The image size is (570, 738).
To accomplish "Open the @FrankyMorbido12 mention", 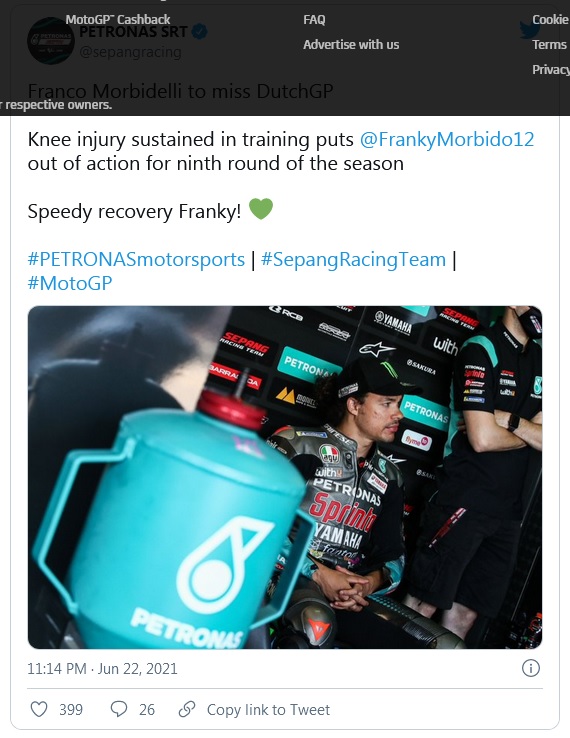I will 447,139.
